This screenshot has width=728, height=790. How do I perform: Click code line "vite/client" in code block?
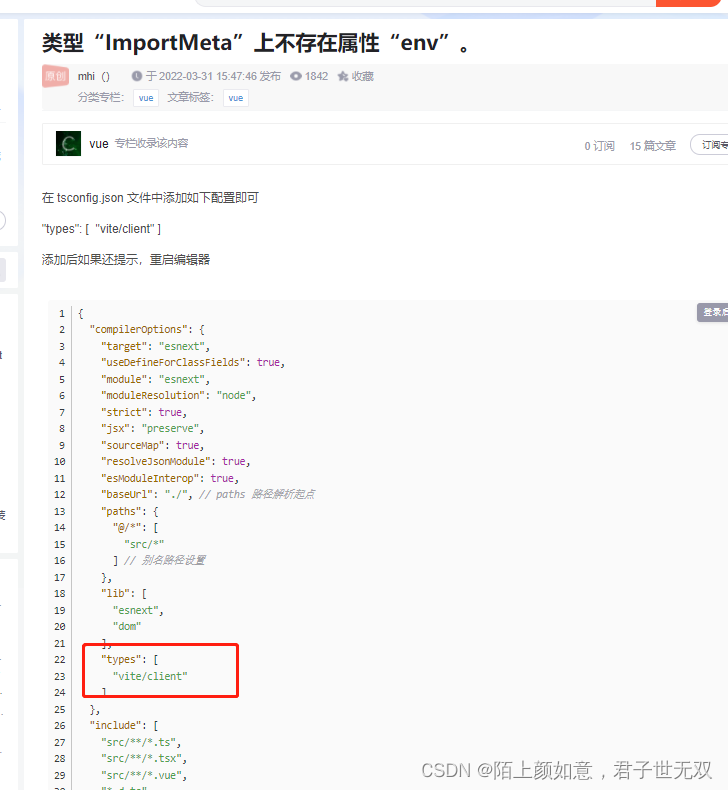[x=150, y=676]
